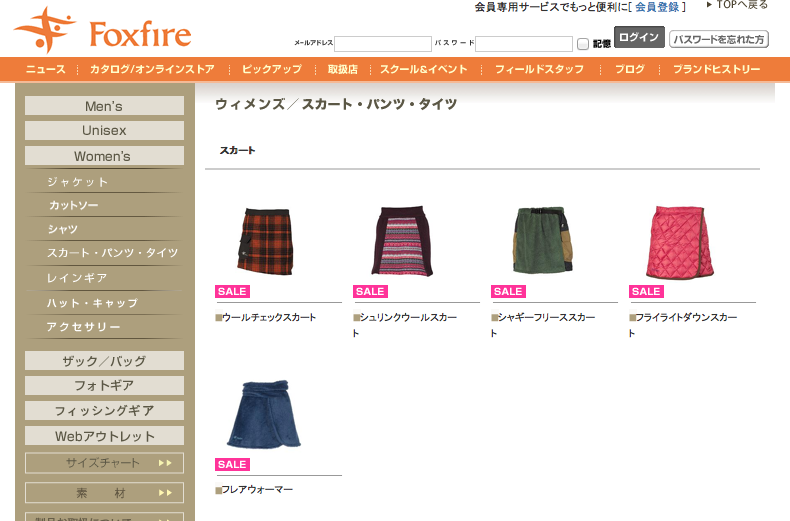The height and width of the screenshot is (521, 790).
Task: Open カタログ/オンラインストア in the navigation bar
Action: pyautogui.click(x=152, y=70)
